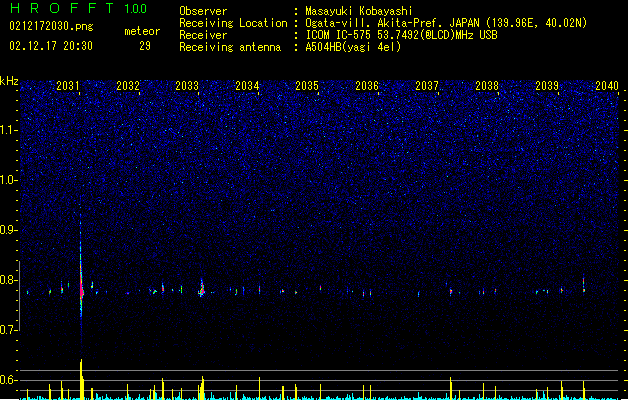The width and height of the screenshot is (629, 400).
Task: Click the meteor echo cluster just after 2033
Action: 202,289
